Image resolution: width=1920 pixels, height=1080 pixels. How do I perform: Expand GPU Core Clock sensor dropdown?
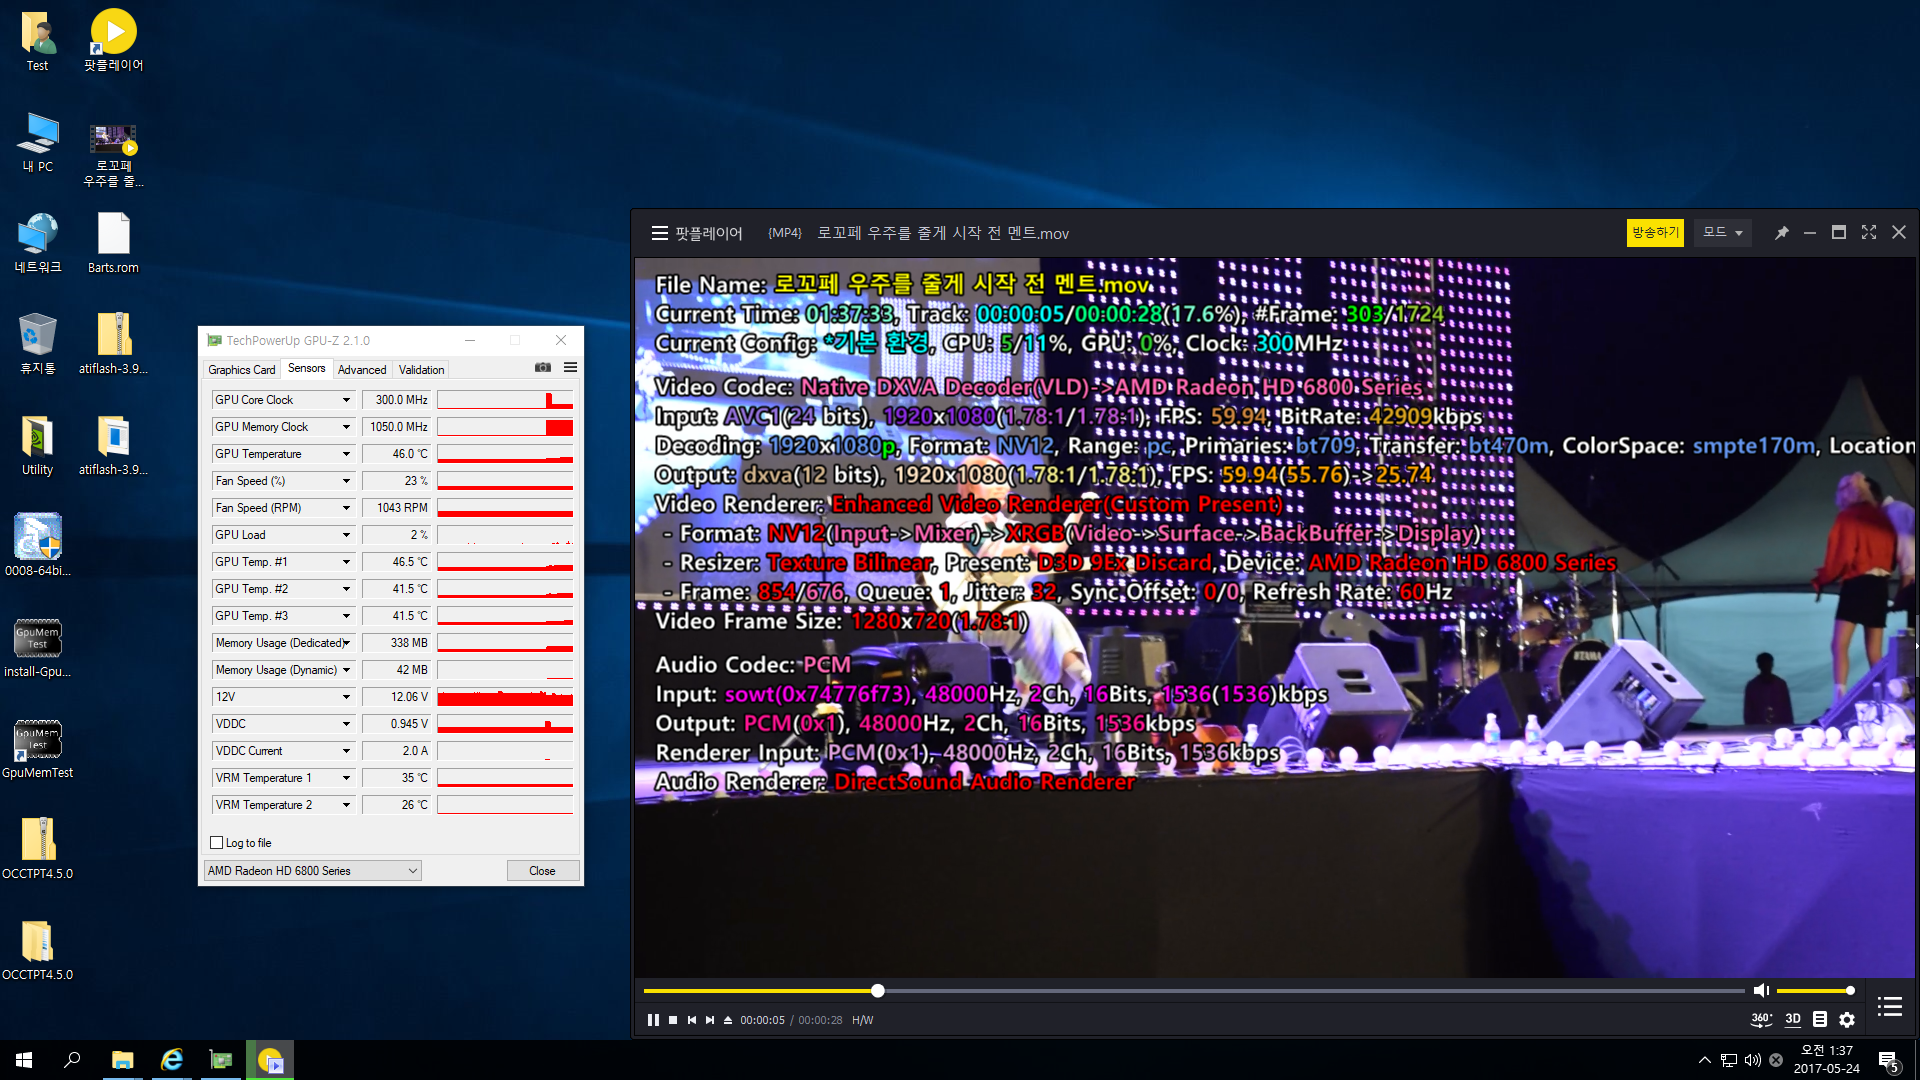point(346,400)
